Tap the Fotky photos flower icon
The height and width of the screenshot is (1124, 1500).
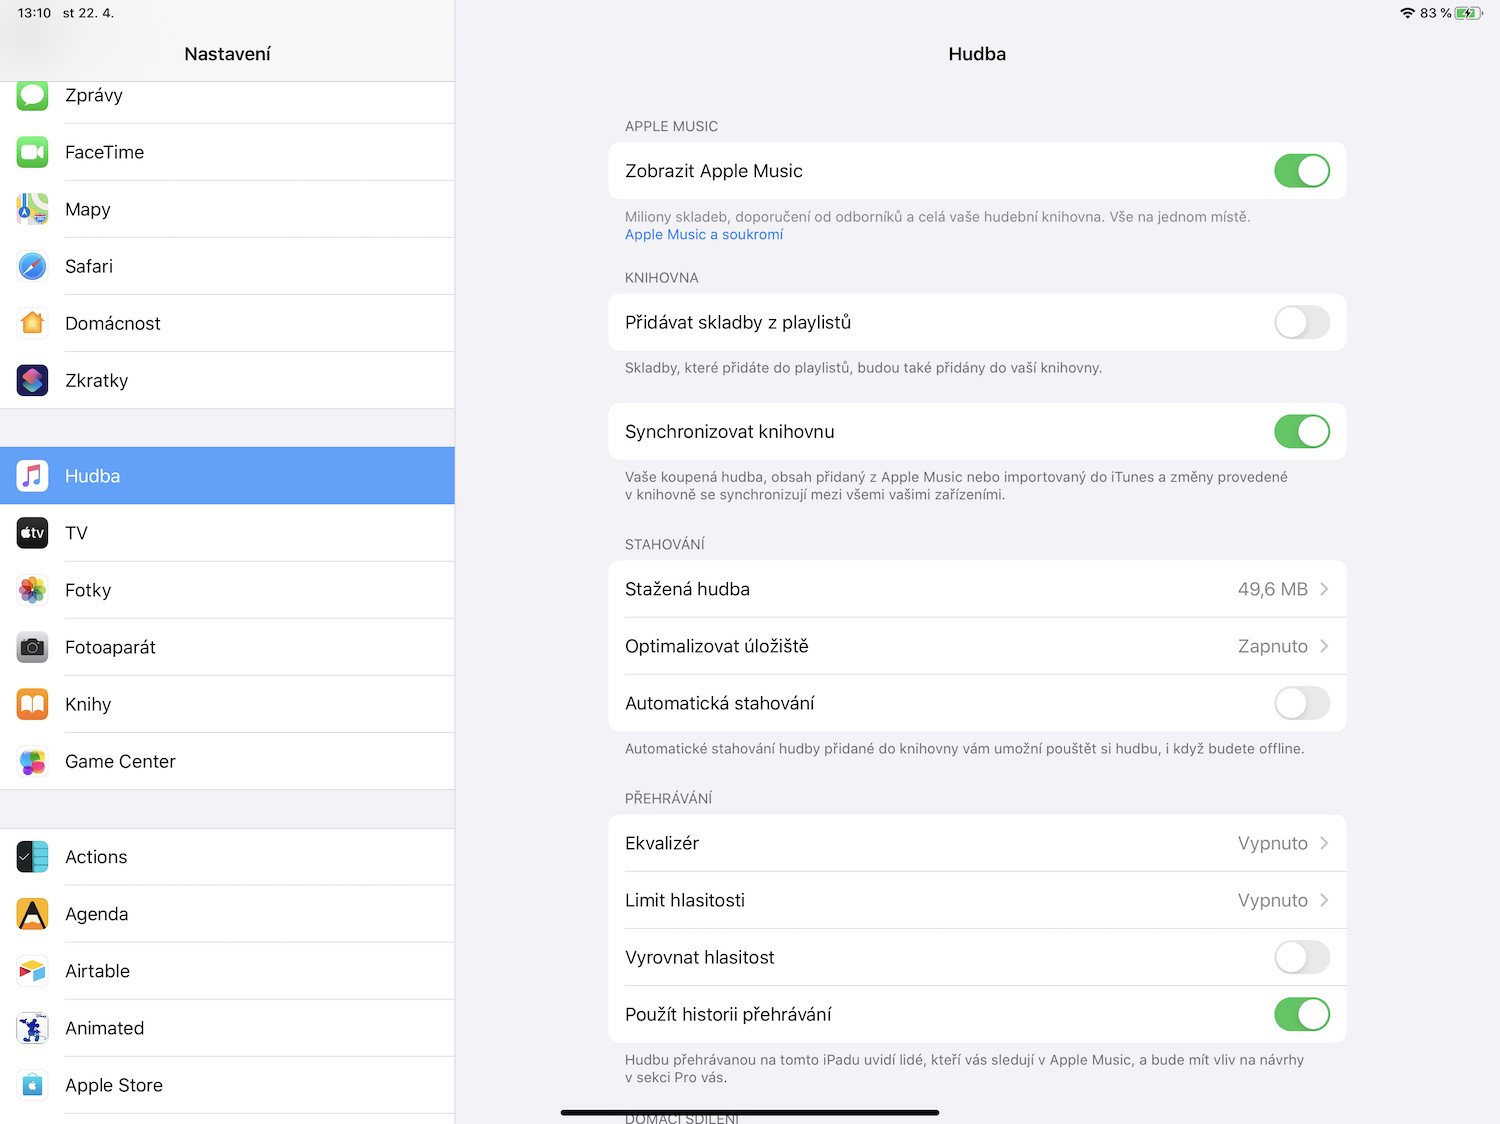pos(32,590)
